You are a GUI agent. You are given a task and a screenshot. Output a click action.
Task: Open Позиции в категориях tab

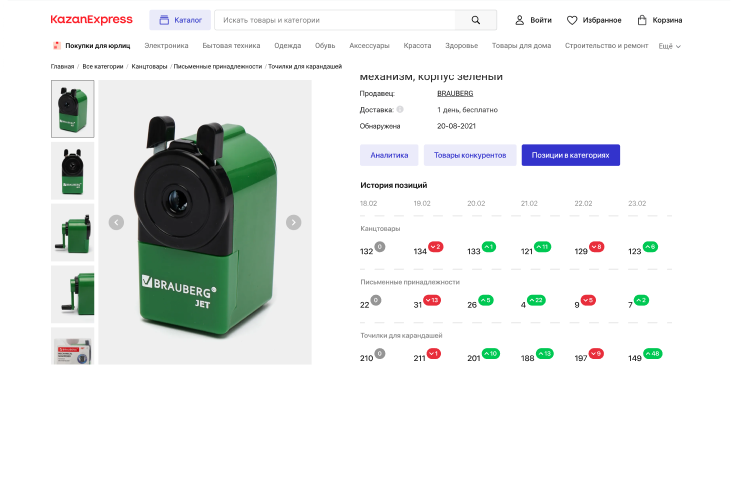coord(570,155)
